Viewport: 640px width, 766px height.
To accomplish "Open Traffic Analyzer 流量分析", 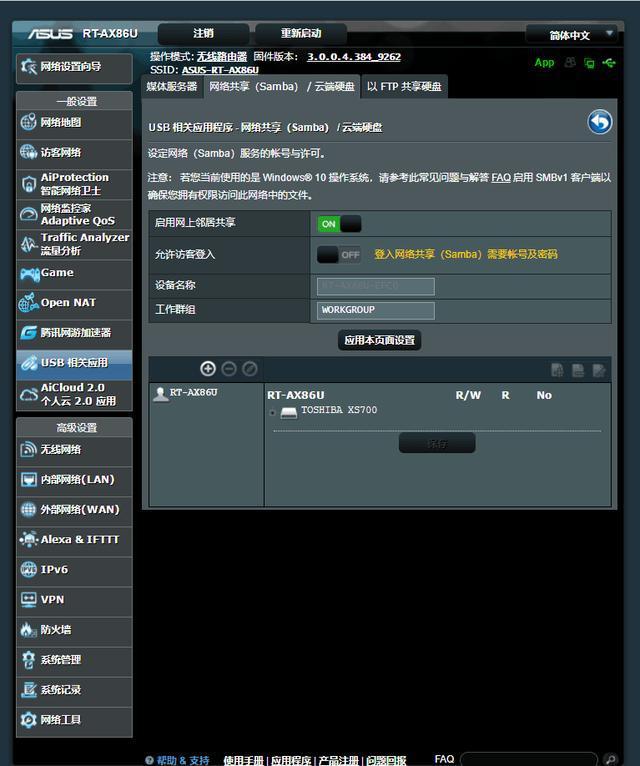I will point(74,244).
